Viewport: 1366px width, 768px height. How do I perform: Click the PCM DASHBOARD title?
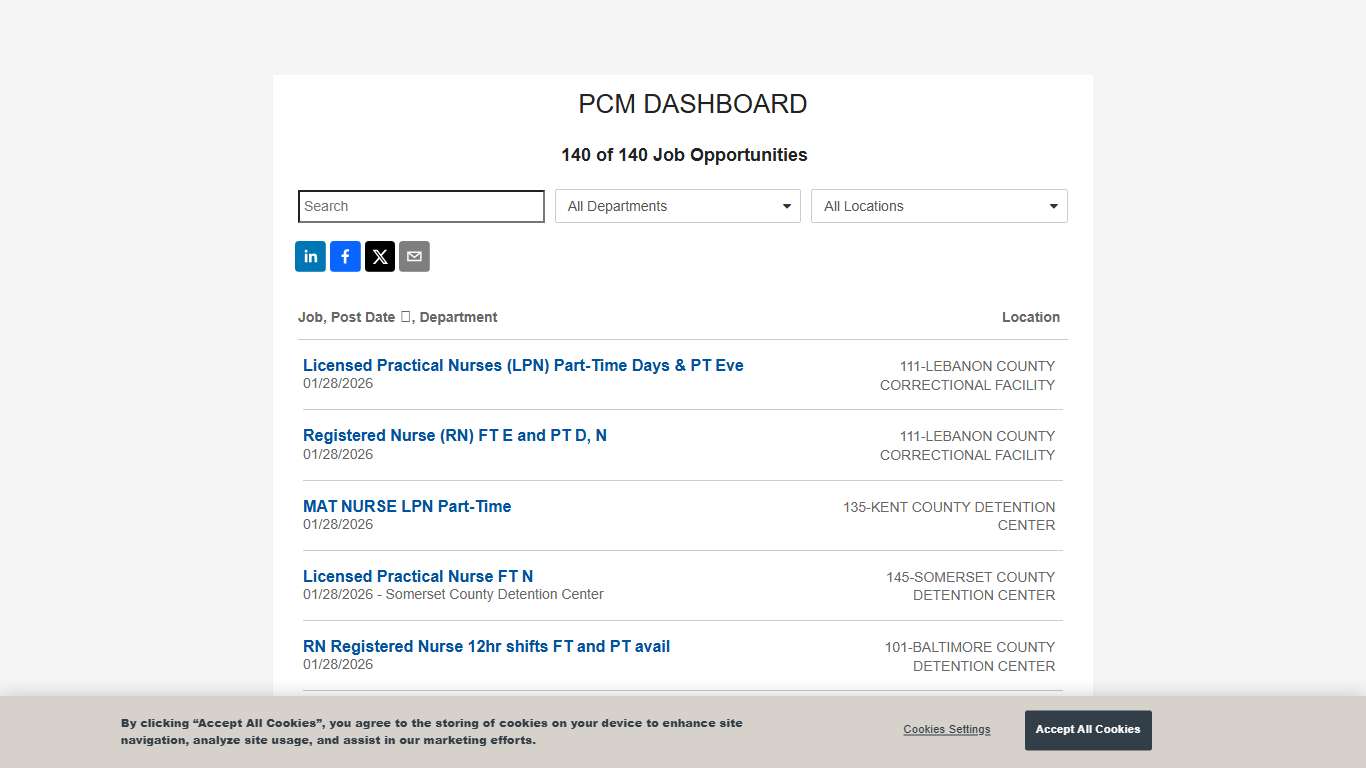(x=692, y=104)
